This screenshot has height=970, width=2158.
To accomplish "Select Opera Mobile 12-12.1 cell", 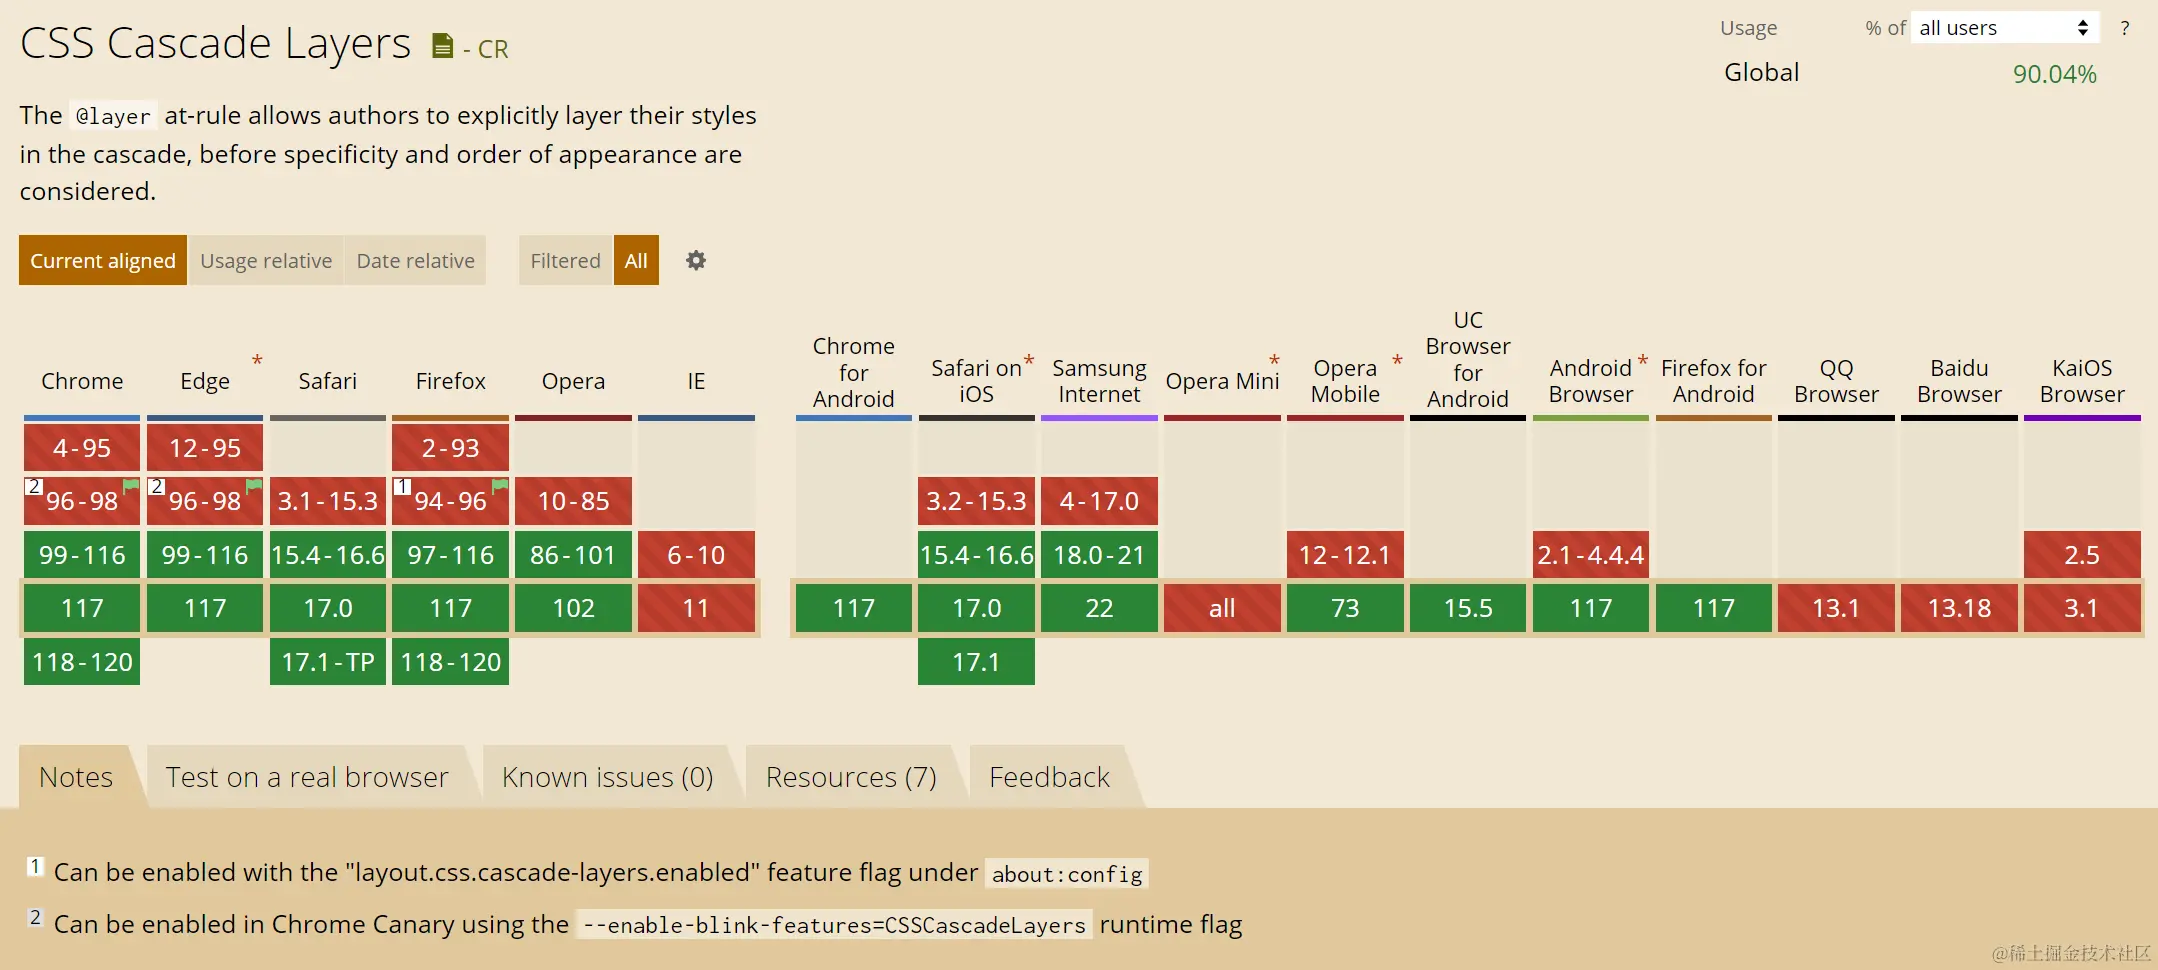I will (1345, 555).
